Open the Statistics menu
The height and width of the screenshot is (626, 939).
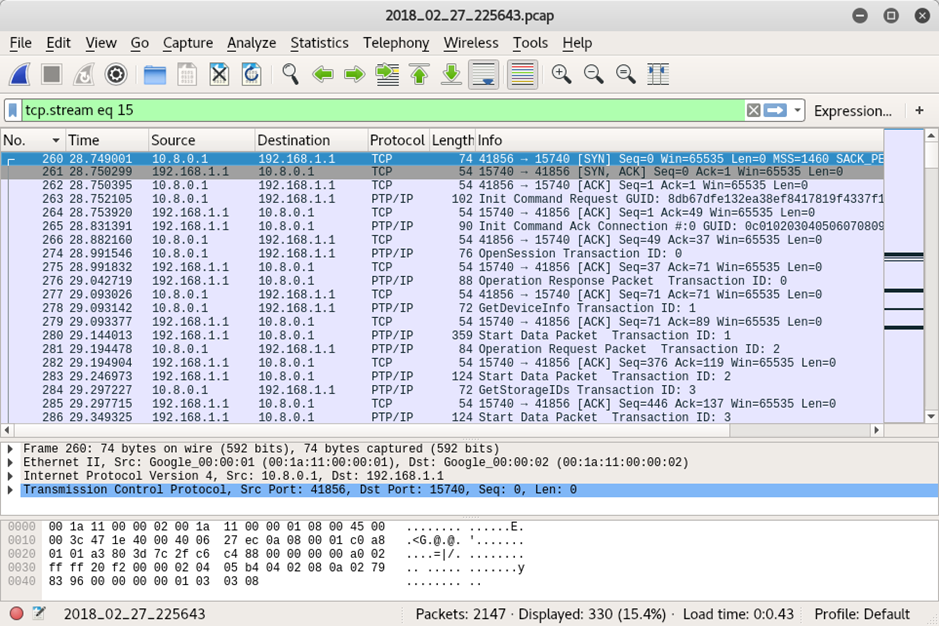319,43
